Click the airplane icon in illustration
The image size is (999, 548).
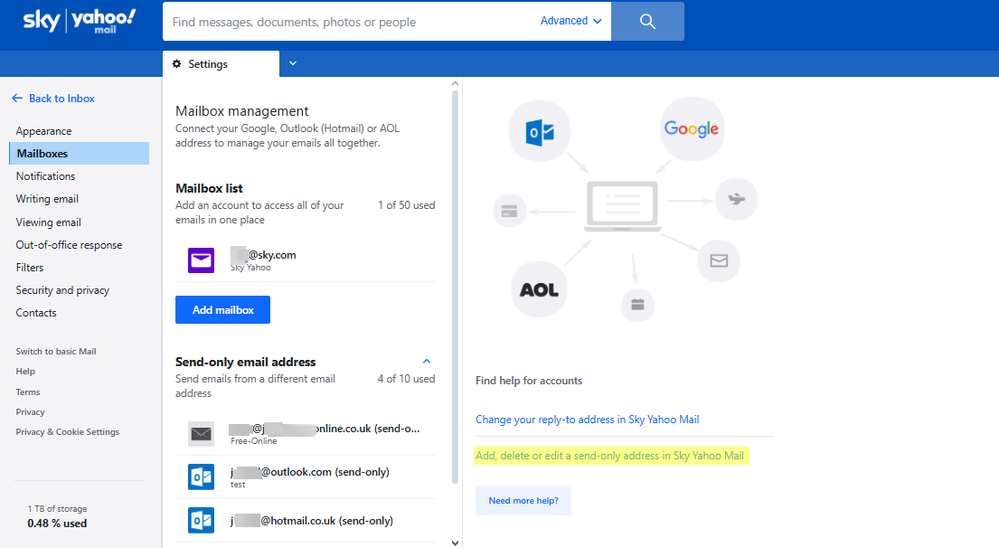737,199
